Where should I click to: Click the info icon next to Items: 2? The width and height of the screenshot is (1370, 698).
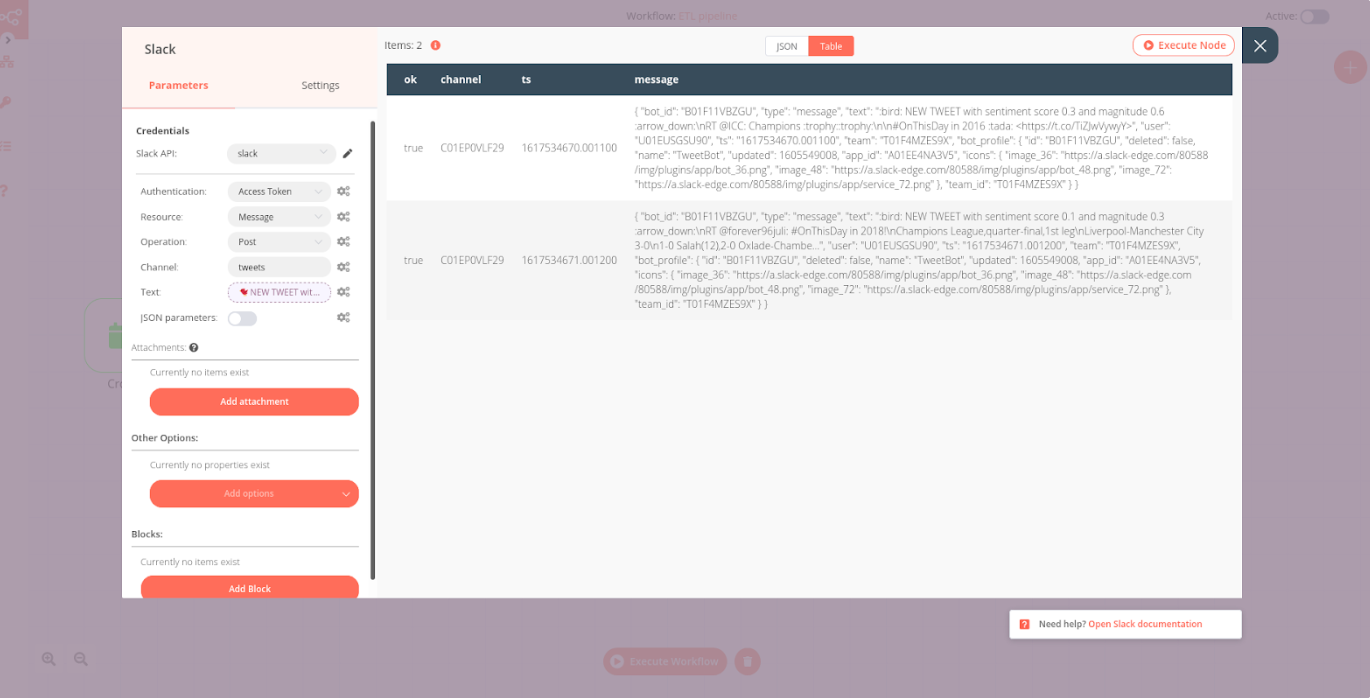(x=435, y=44)
